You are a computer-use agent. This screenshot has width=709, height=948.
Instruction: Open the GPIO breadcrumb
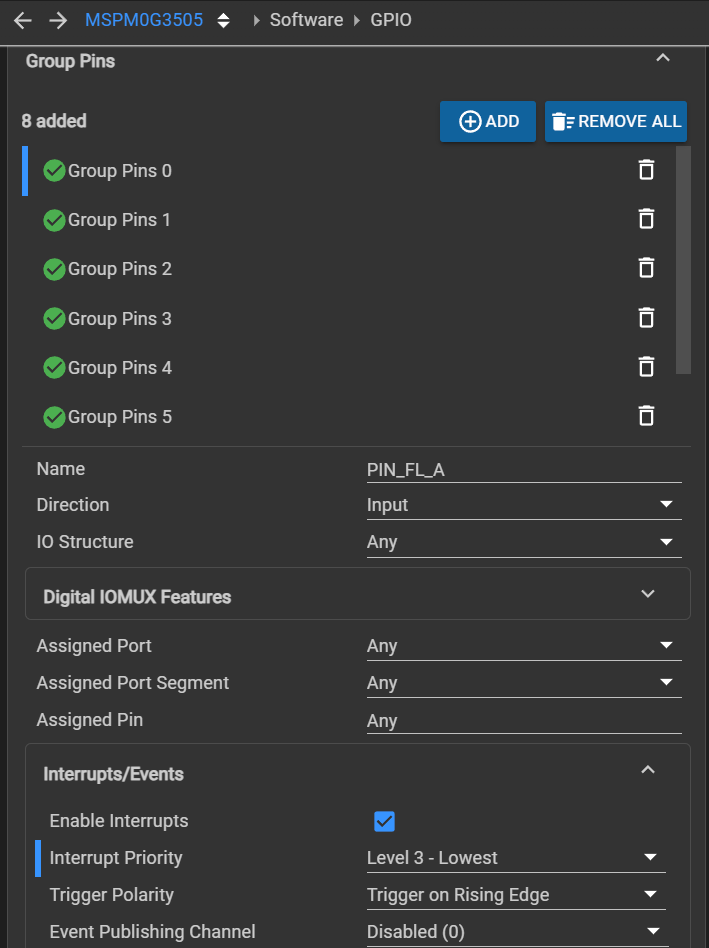pos(390,20)
